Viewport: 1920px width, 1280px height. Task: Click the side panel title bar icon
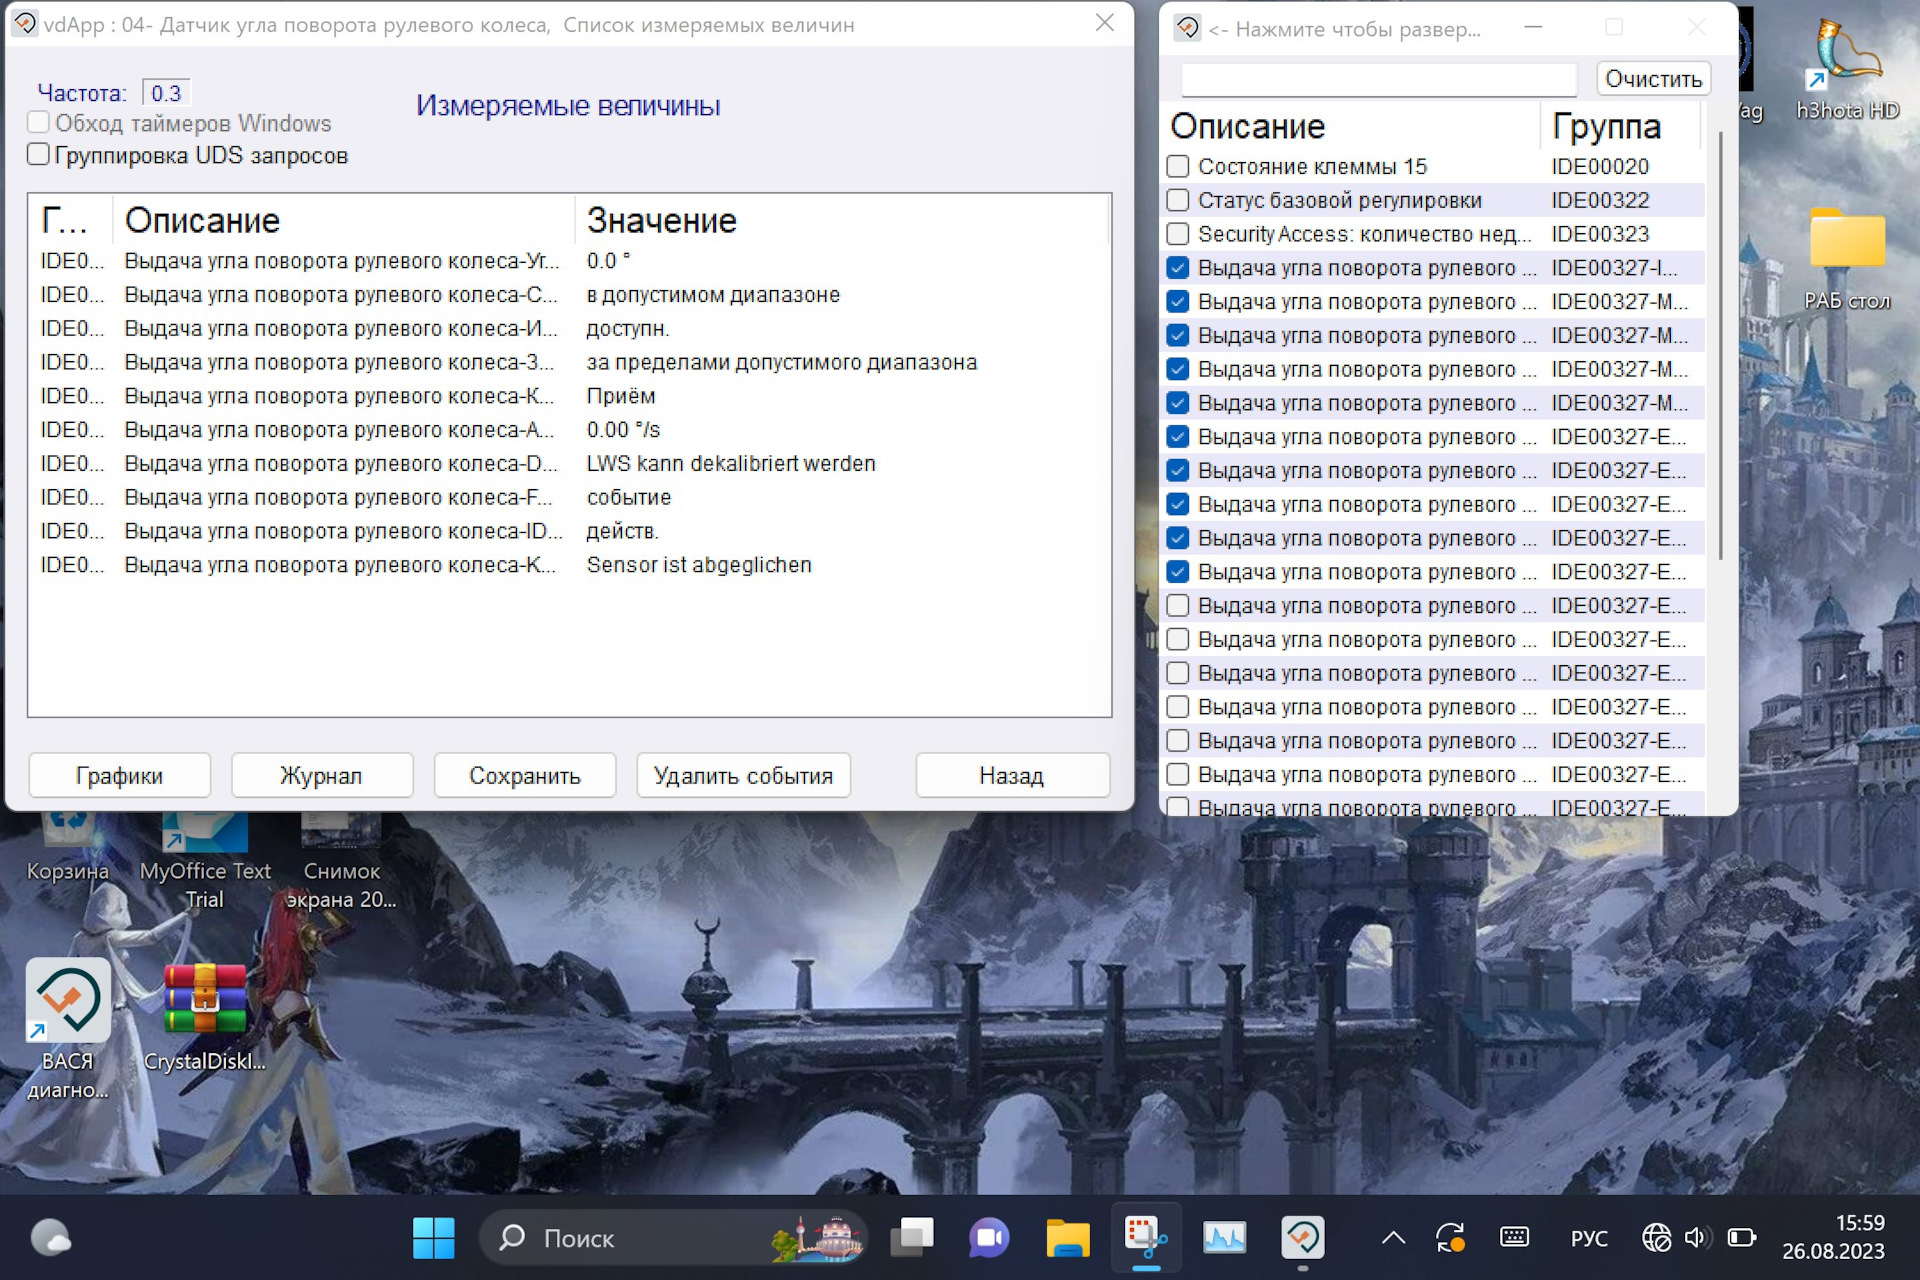[x=1187, y=28]
